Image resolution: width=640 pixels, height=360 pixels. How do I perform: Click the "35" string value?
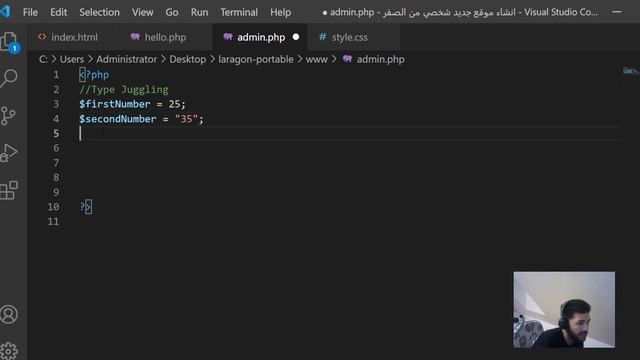(186, 119)
